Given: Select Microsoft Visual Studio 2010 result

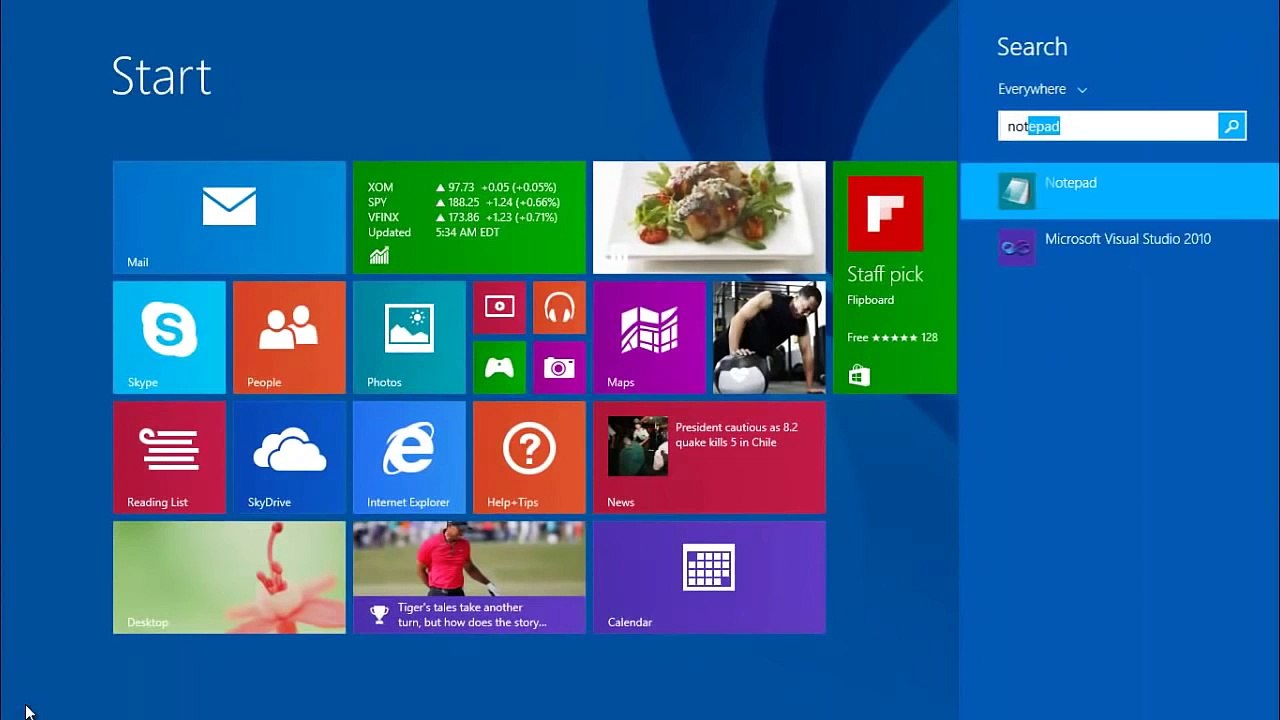Looking at the screenshot, I should [1119, 247].
